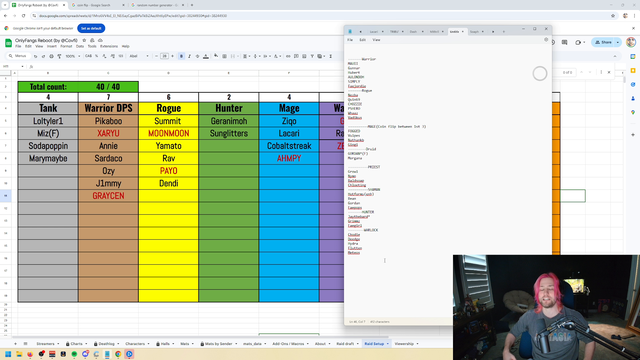Click the undo icon
The height and width of the screenshot is (360, 640).
pyautogui.click(x=36, y=56)
